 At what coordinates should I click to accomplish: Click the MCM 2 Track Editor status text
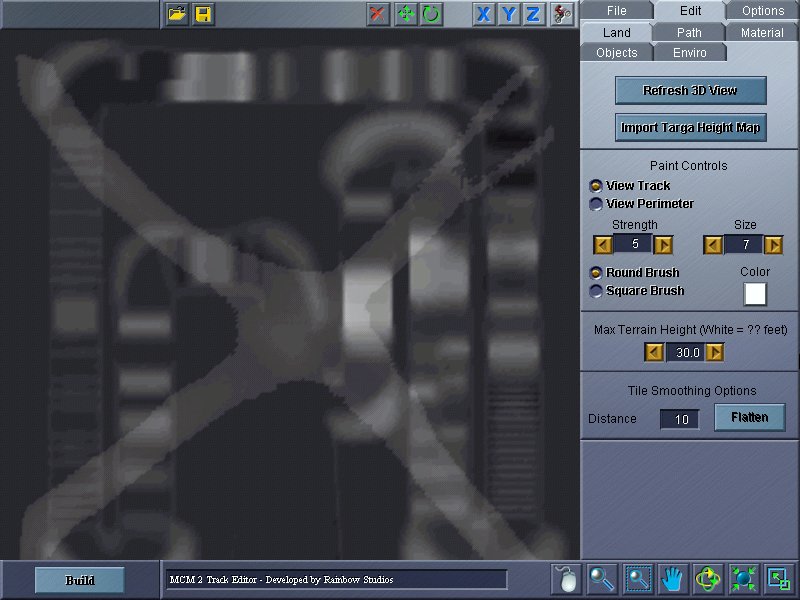tap(281, 580)
